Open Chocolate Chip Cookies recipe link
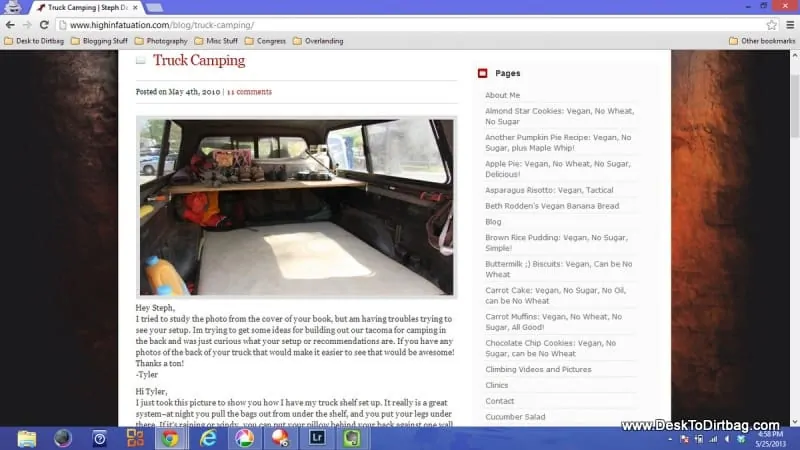 point(551,348)
